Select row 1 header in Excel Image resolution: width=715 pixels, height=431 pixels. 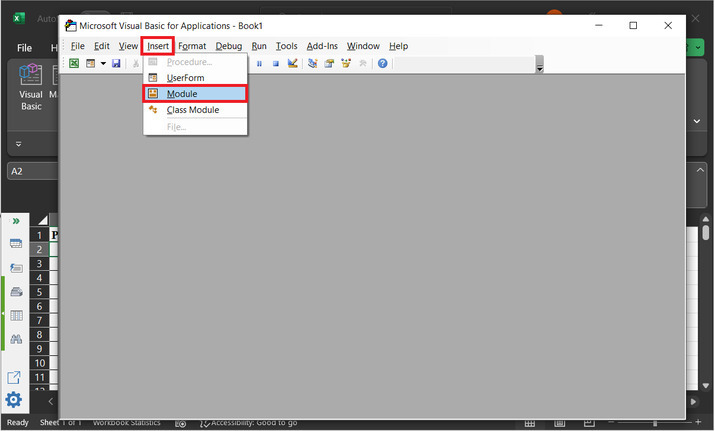[x=39, y=235]
